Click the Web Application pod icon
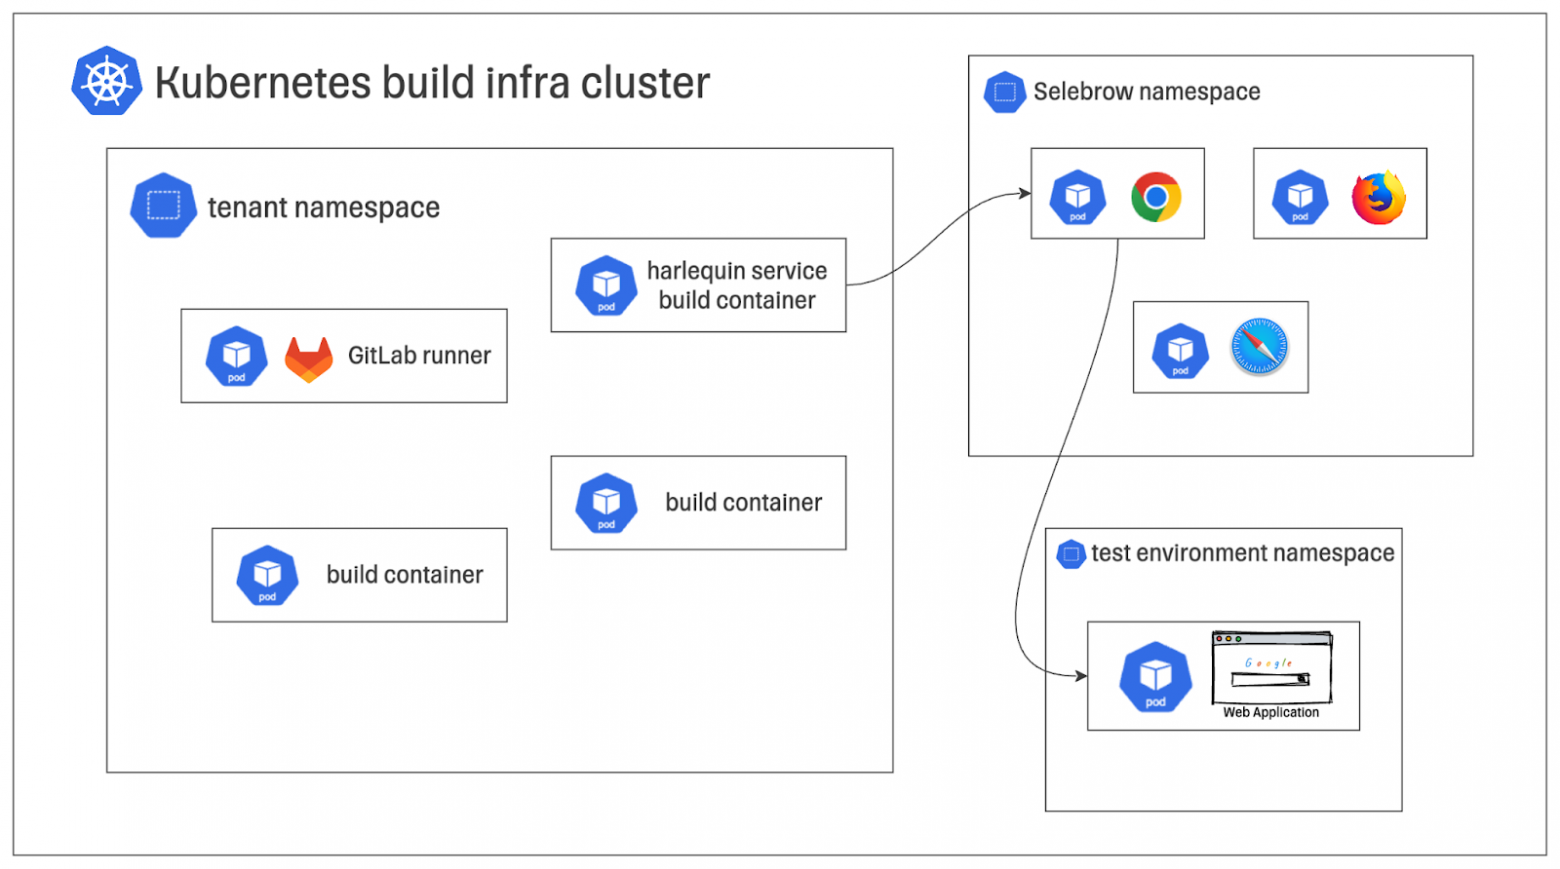The height and width of the screenshot is (869, 1560). pos(1155,677)
